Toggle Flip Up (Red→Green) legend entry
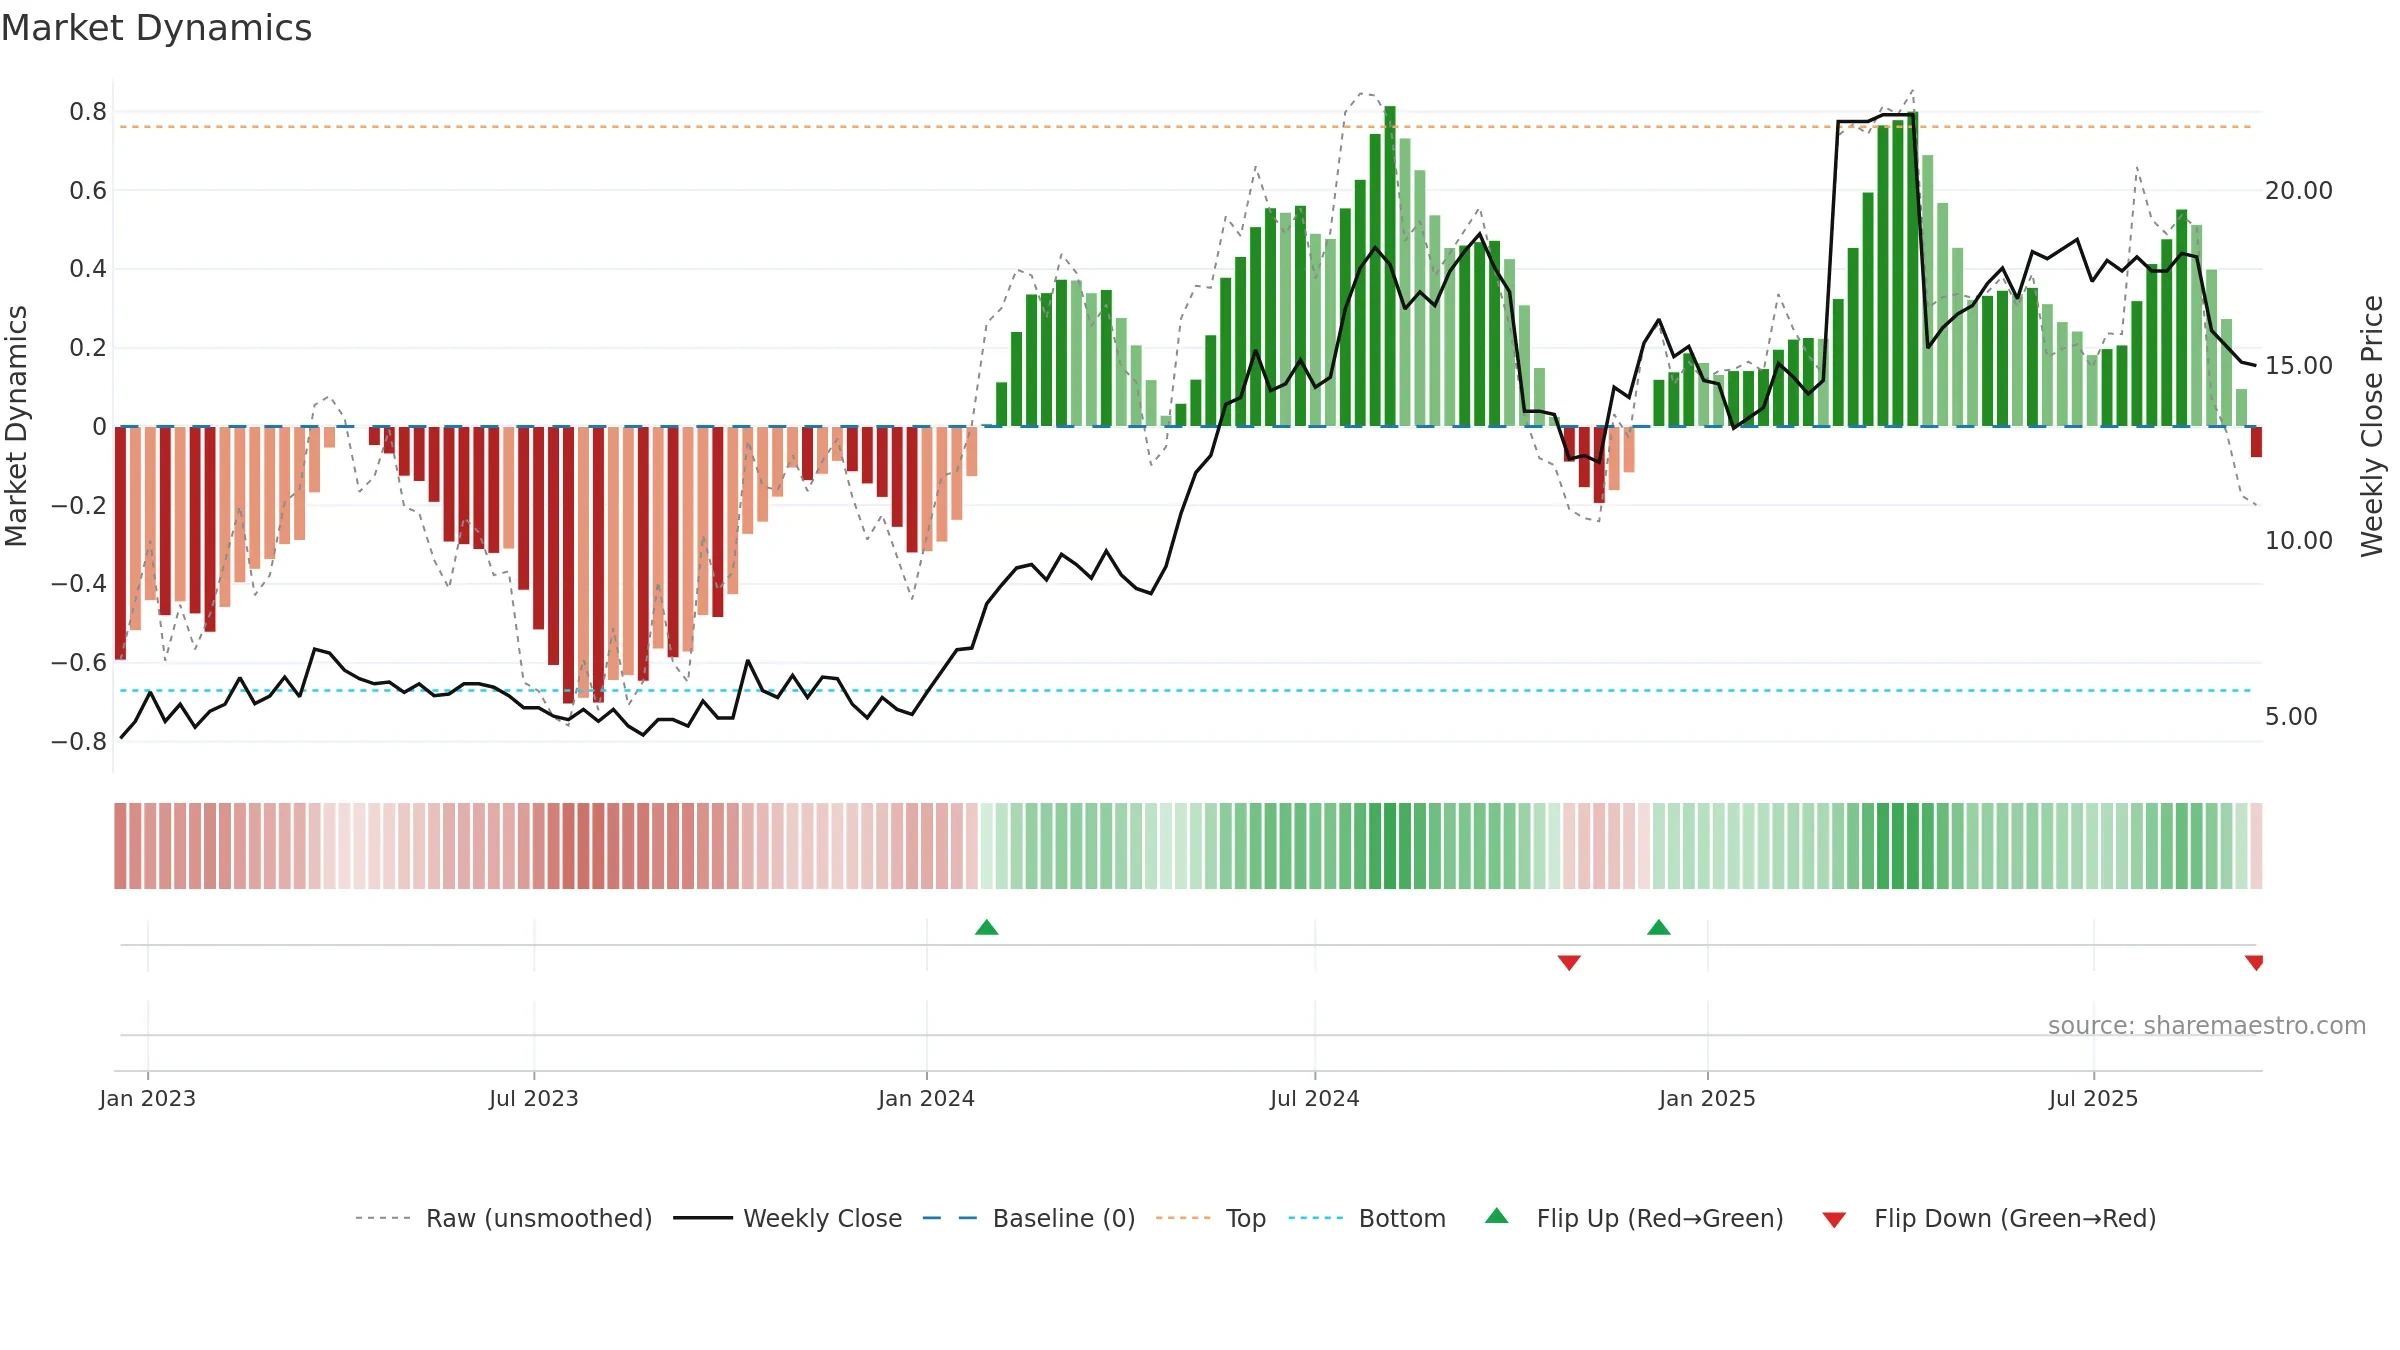2400x1350 pixels. [x=1634, y=1218]
